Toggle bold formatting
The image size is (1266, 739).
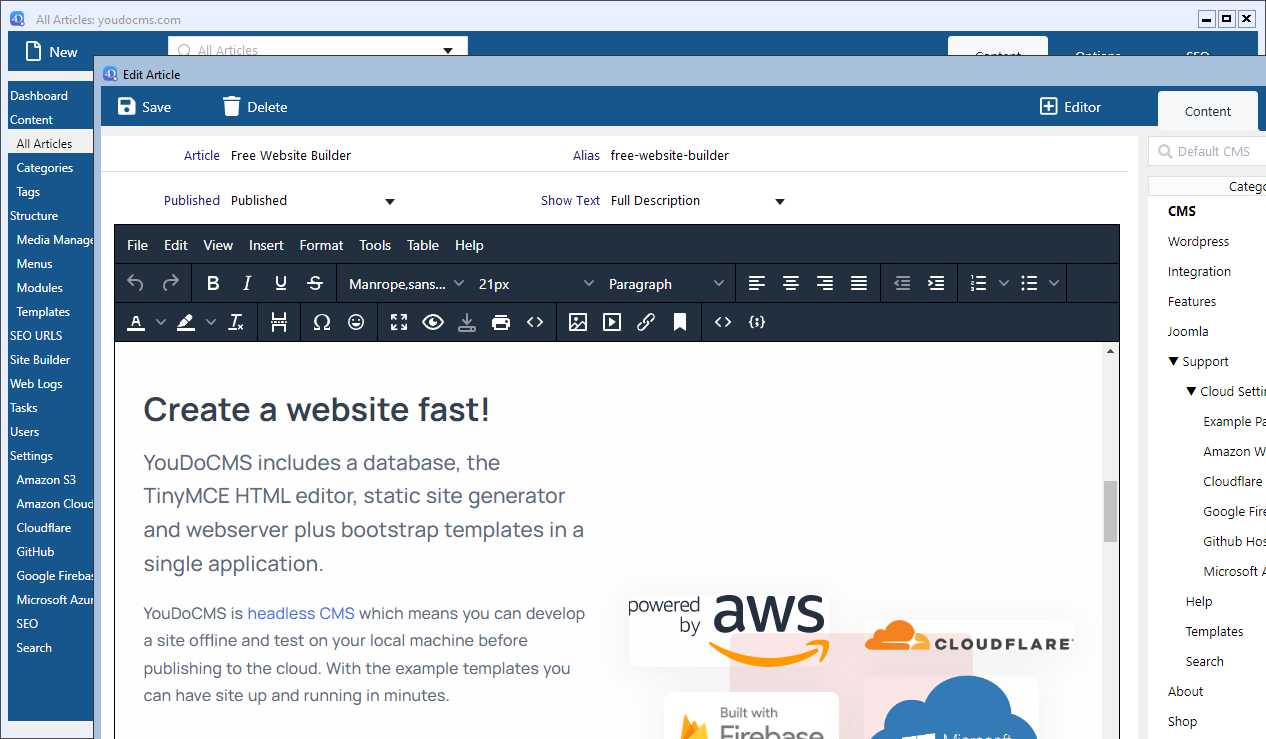coord(213,284)
